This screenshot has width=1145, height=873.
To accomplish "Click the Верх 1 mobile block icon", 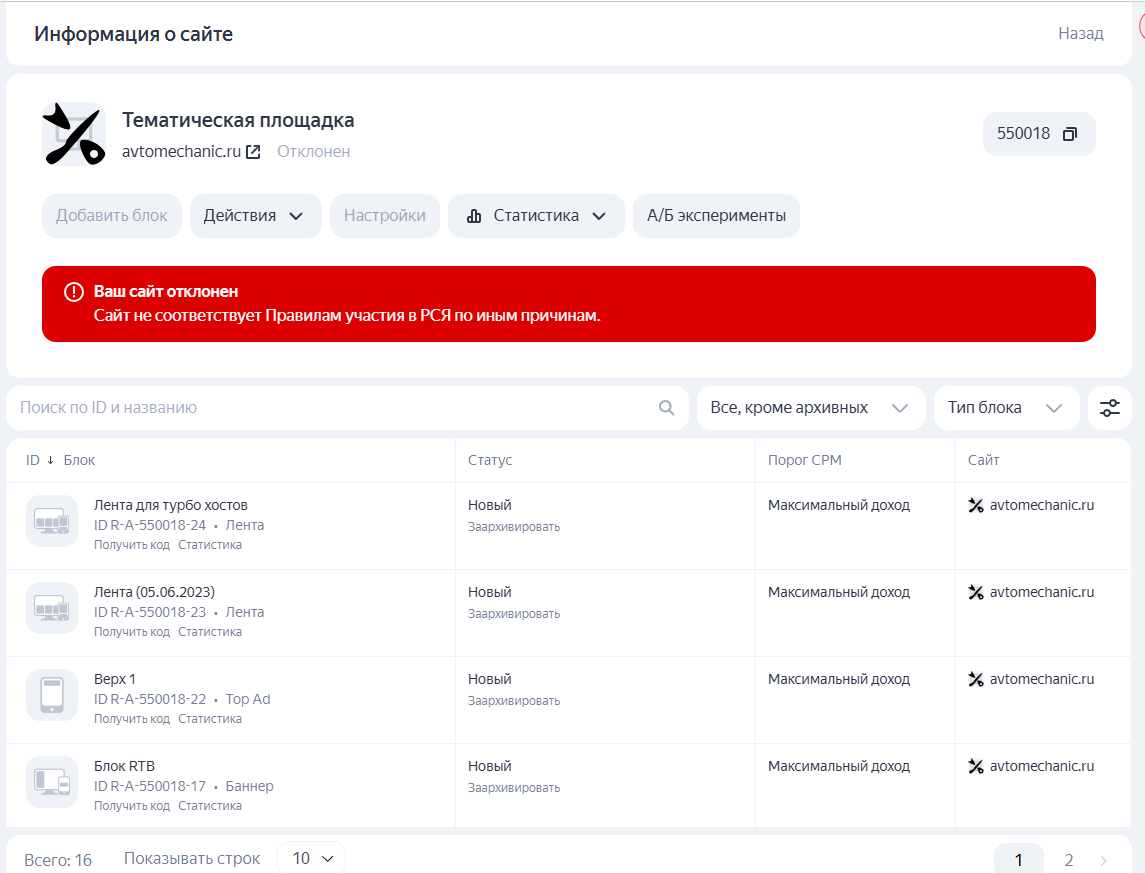I will 52,695.
